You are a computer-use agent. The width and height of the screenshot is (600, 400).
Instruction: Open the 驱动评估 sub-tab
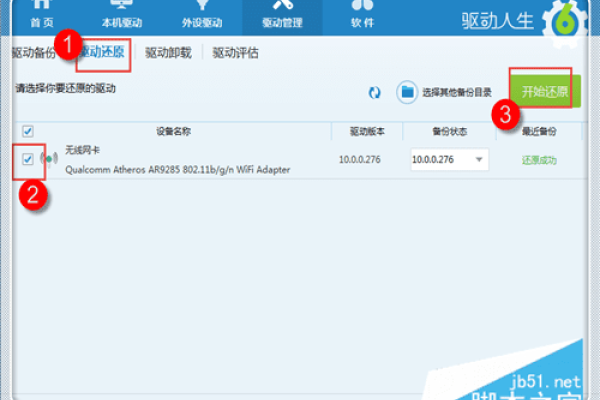235,53
